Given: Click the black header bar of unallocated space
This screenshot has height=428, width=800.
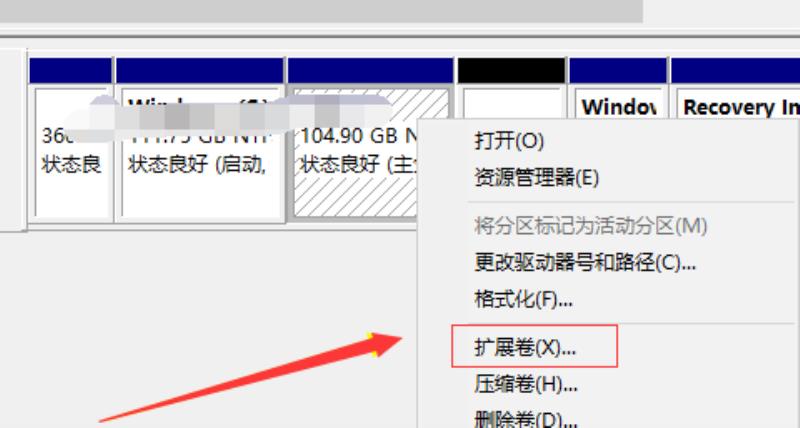Looking at the screenshot, I should point(512,70).
